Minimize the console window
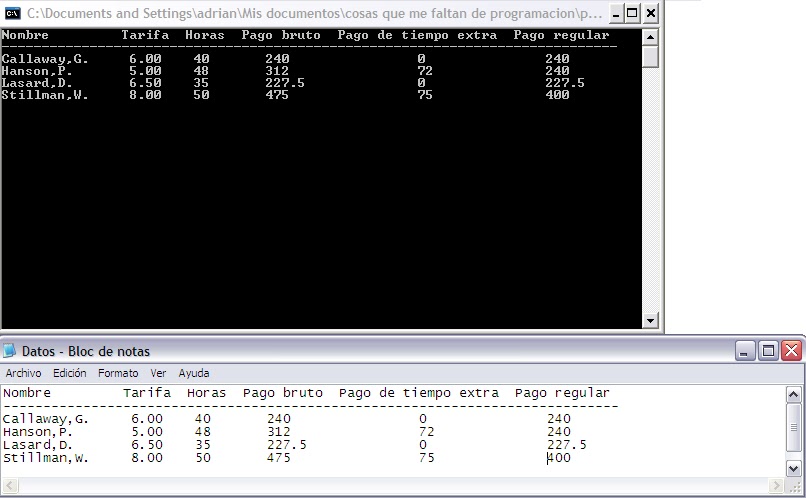Screen dimensions: 806x498 [616, 13]
